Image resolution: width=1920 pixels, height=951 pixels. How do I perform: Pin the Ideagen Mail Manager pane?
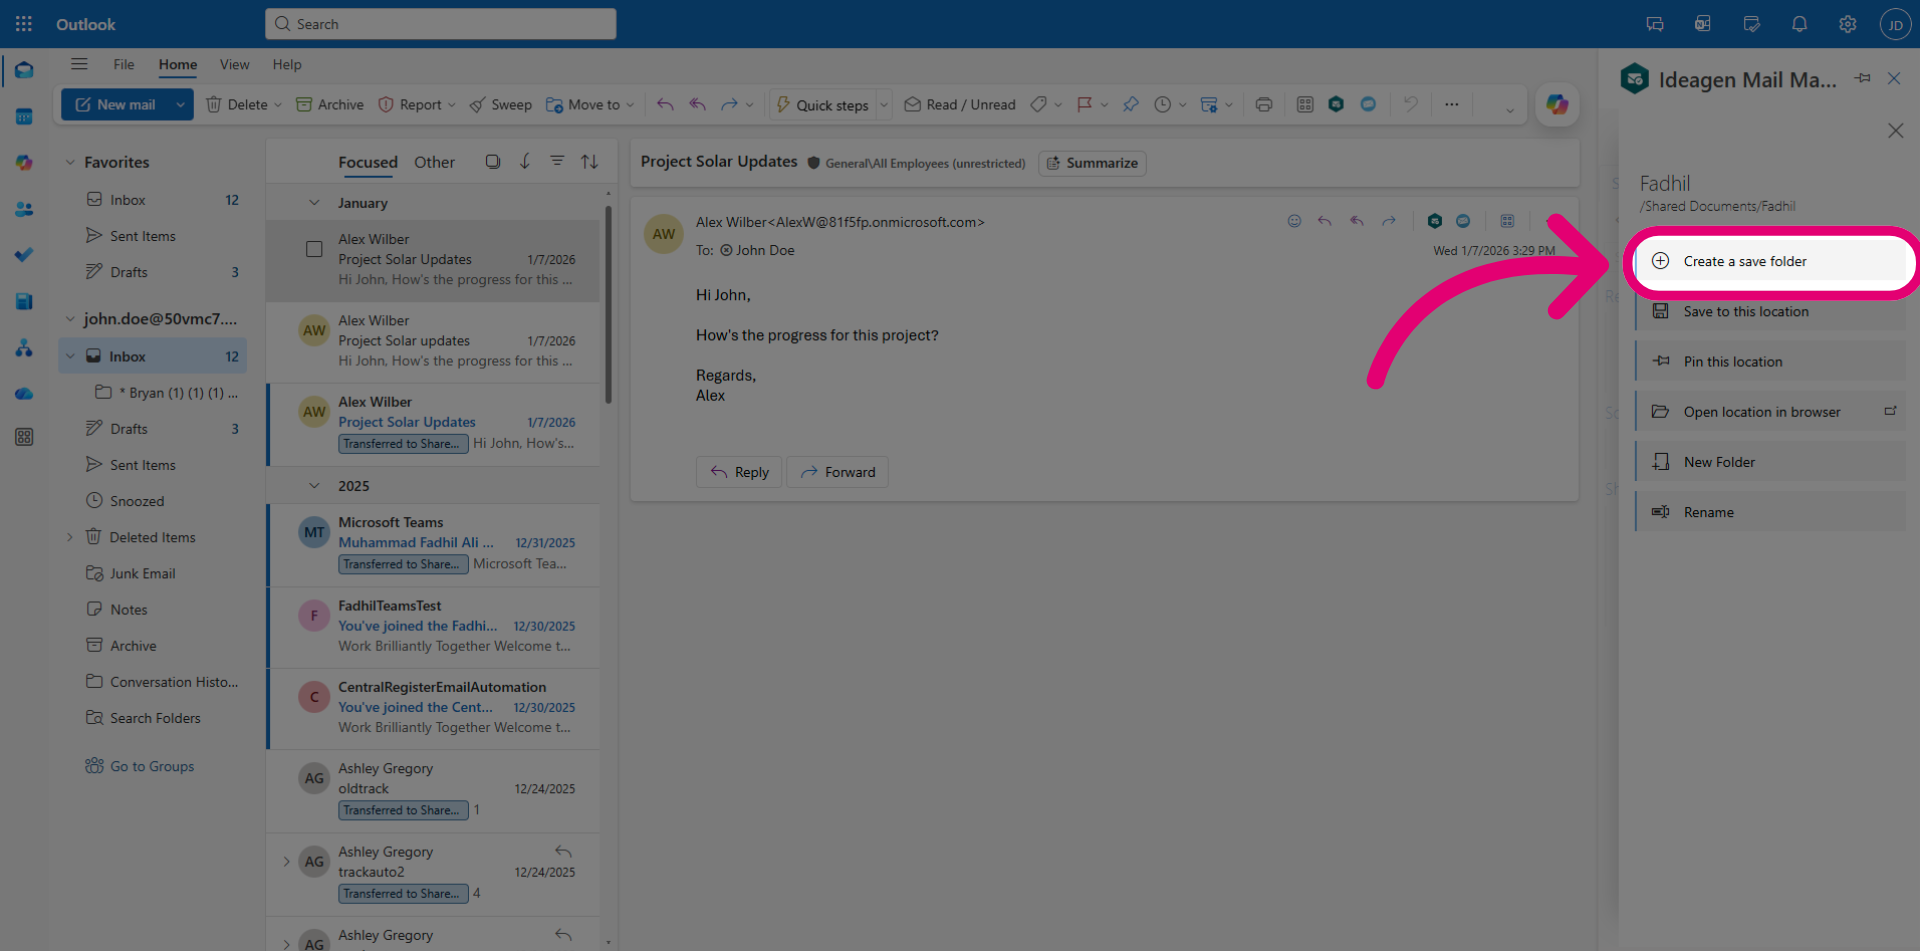1862,78
